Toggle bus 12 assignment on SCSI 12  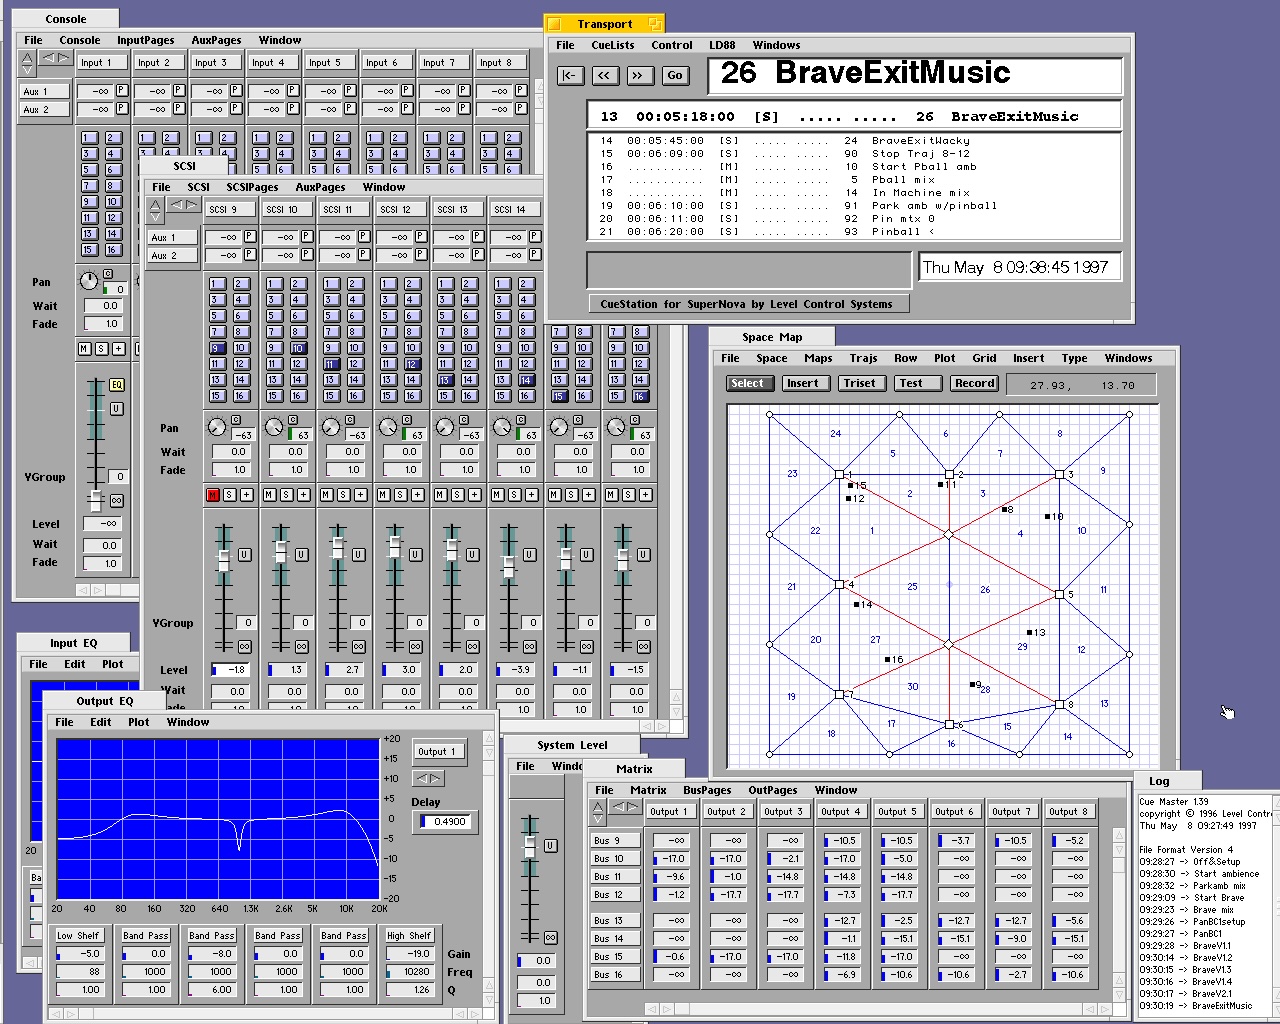(x=412, y=364)
